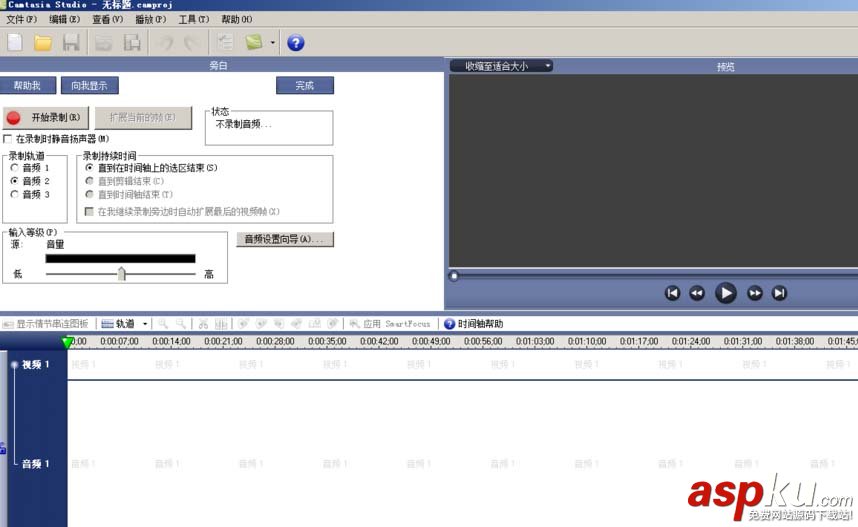858x527 pixels.
Task: Open help via the blue question mark
Action: point(295,42)
